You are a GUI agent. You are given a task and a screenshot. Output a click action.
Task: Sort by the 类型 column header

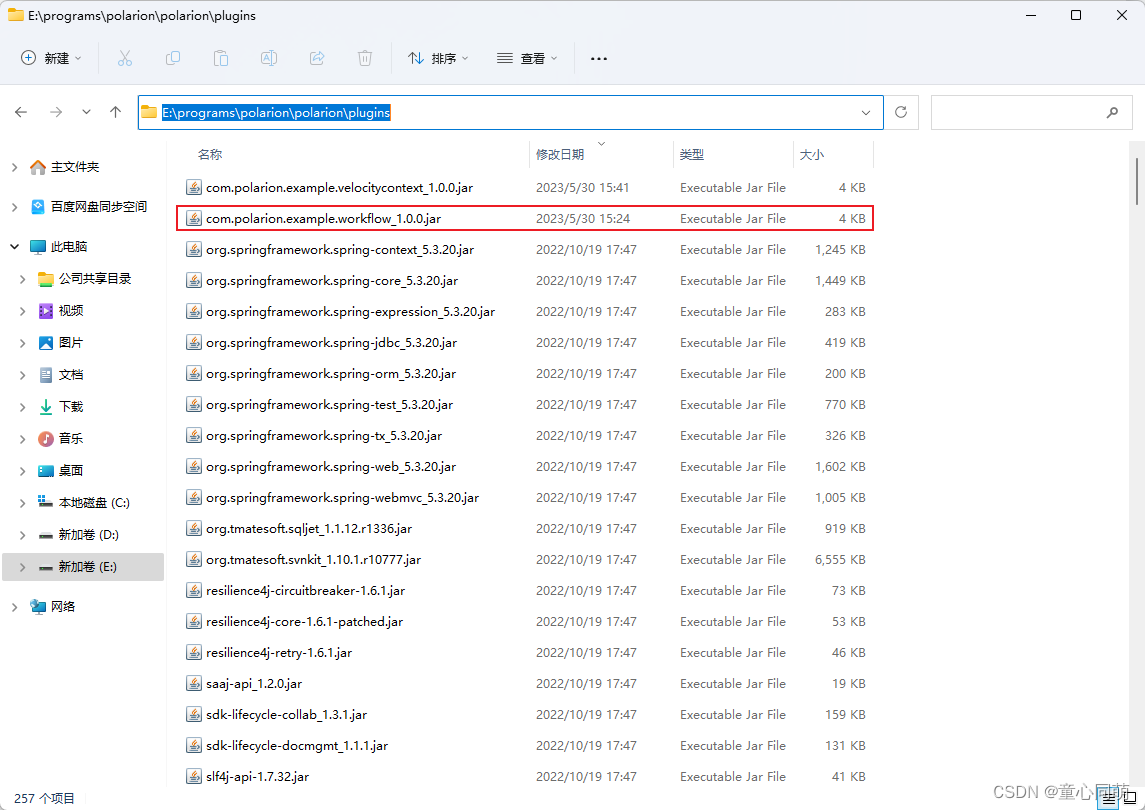click(692, 155)
